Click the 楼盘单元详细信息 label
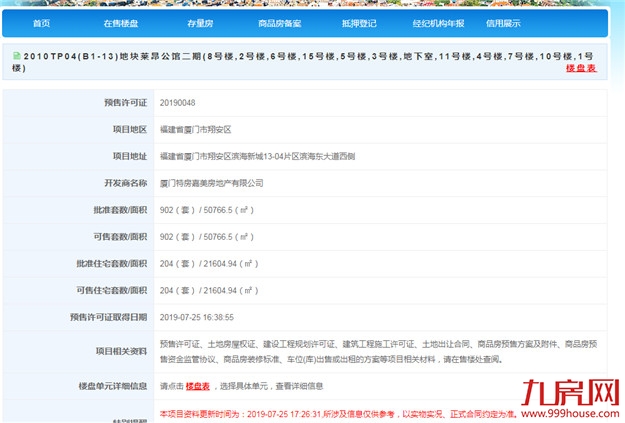625x423 pixels. coord(113,386)
